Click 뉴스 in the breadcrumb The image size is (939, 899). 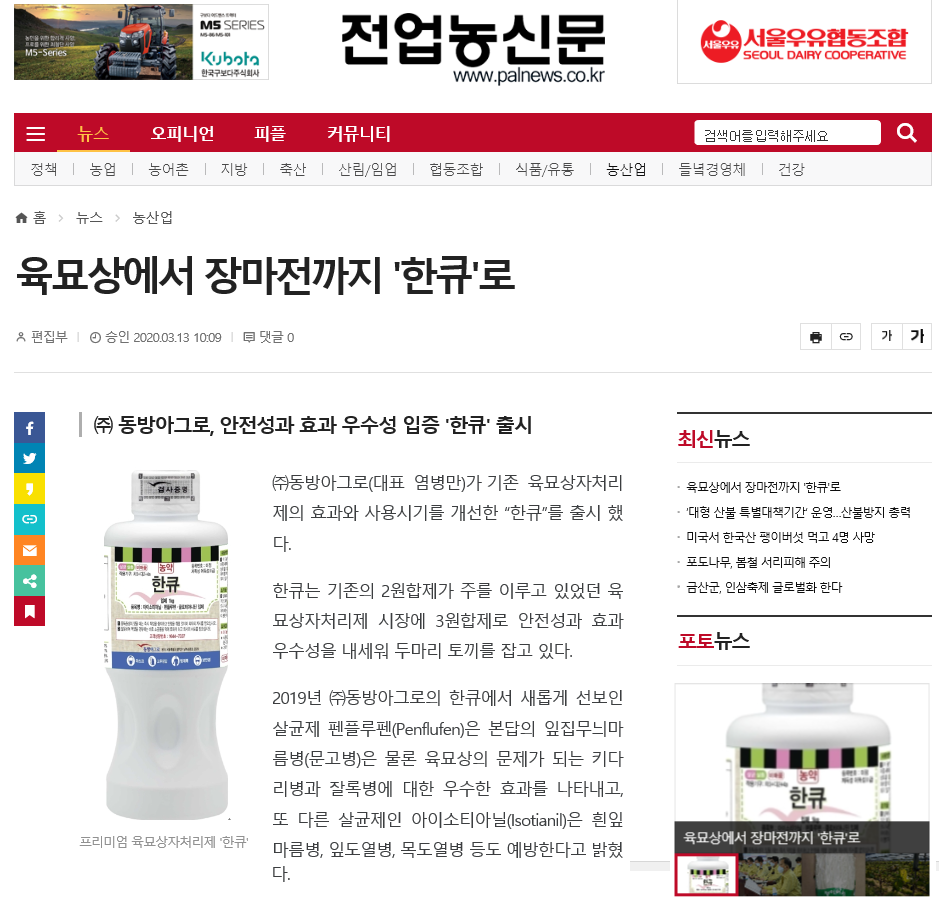[89, 218]
